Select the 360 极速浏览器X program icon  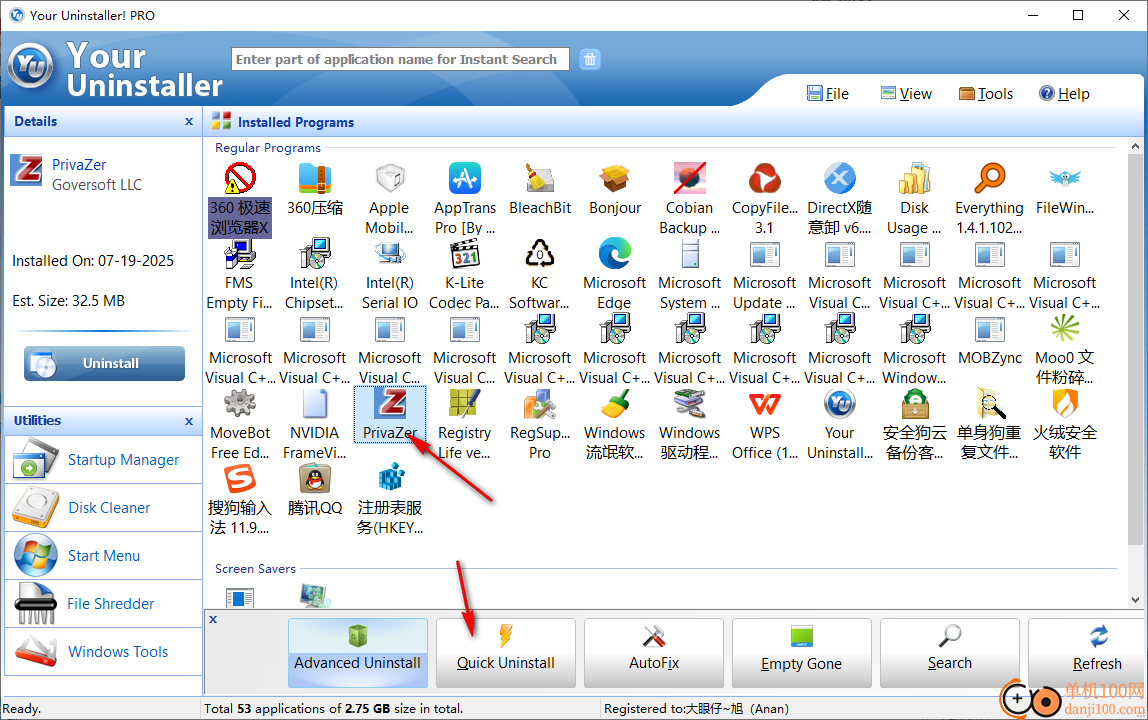(239, 178)
